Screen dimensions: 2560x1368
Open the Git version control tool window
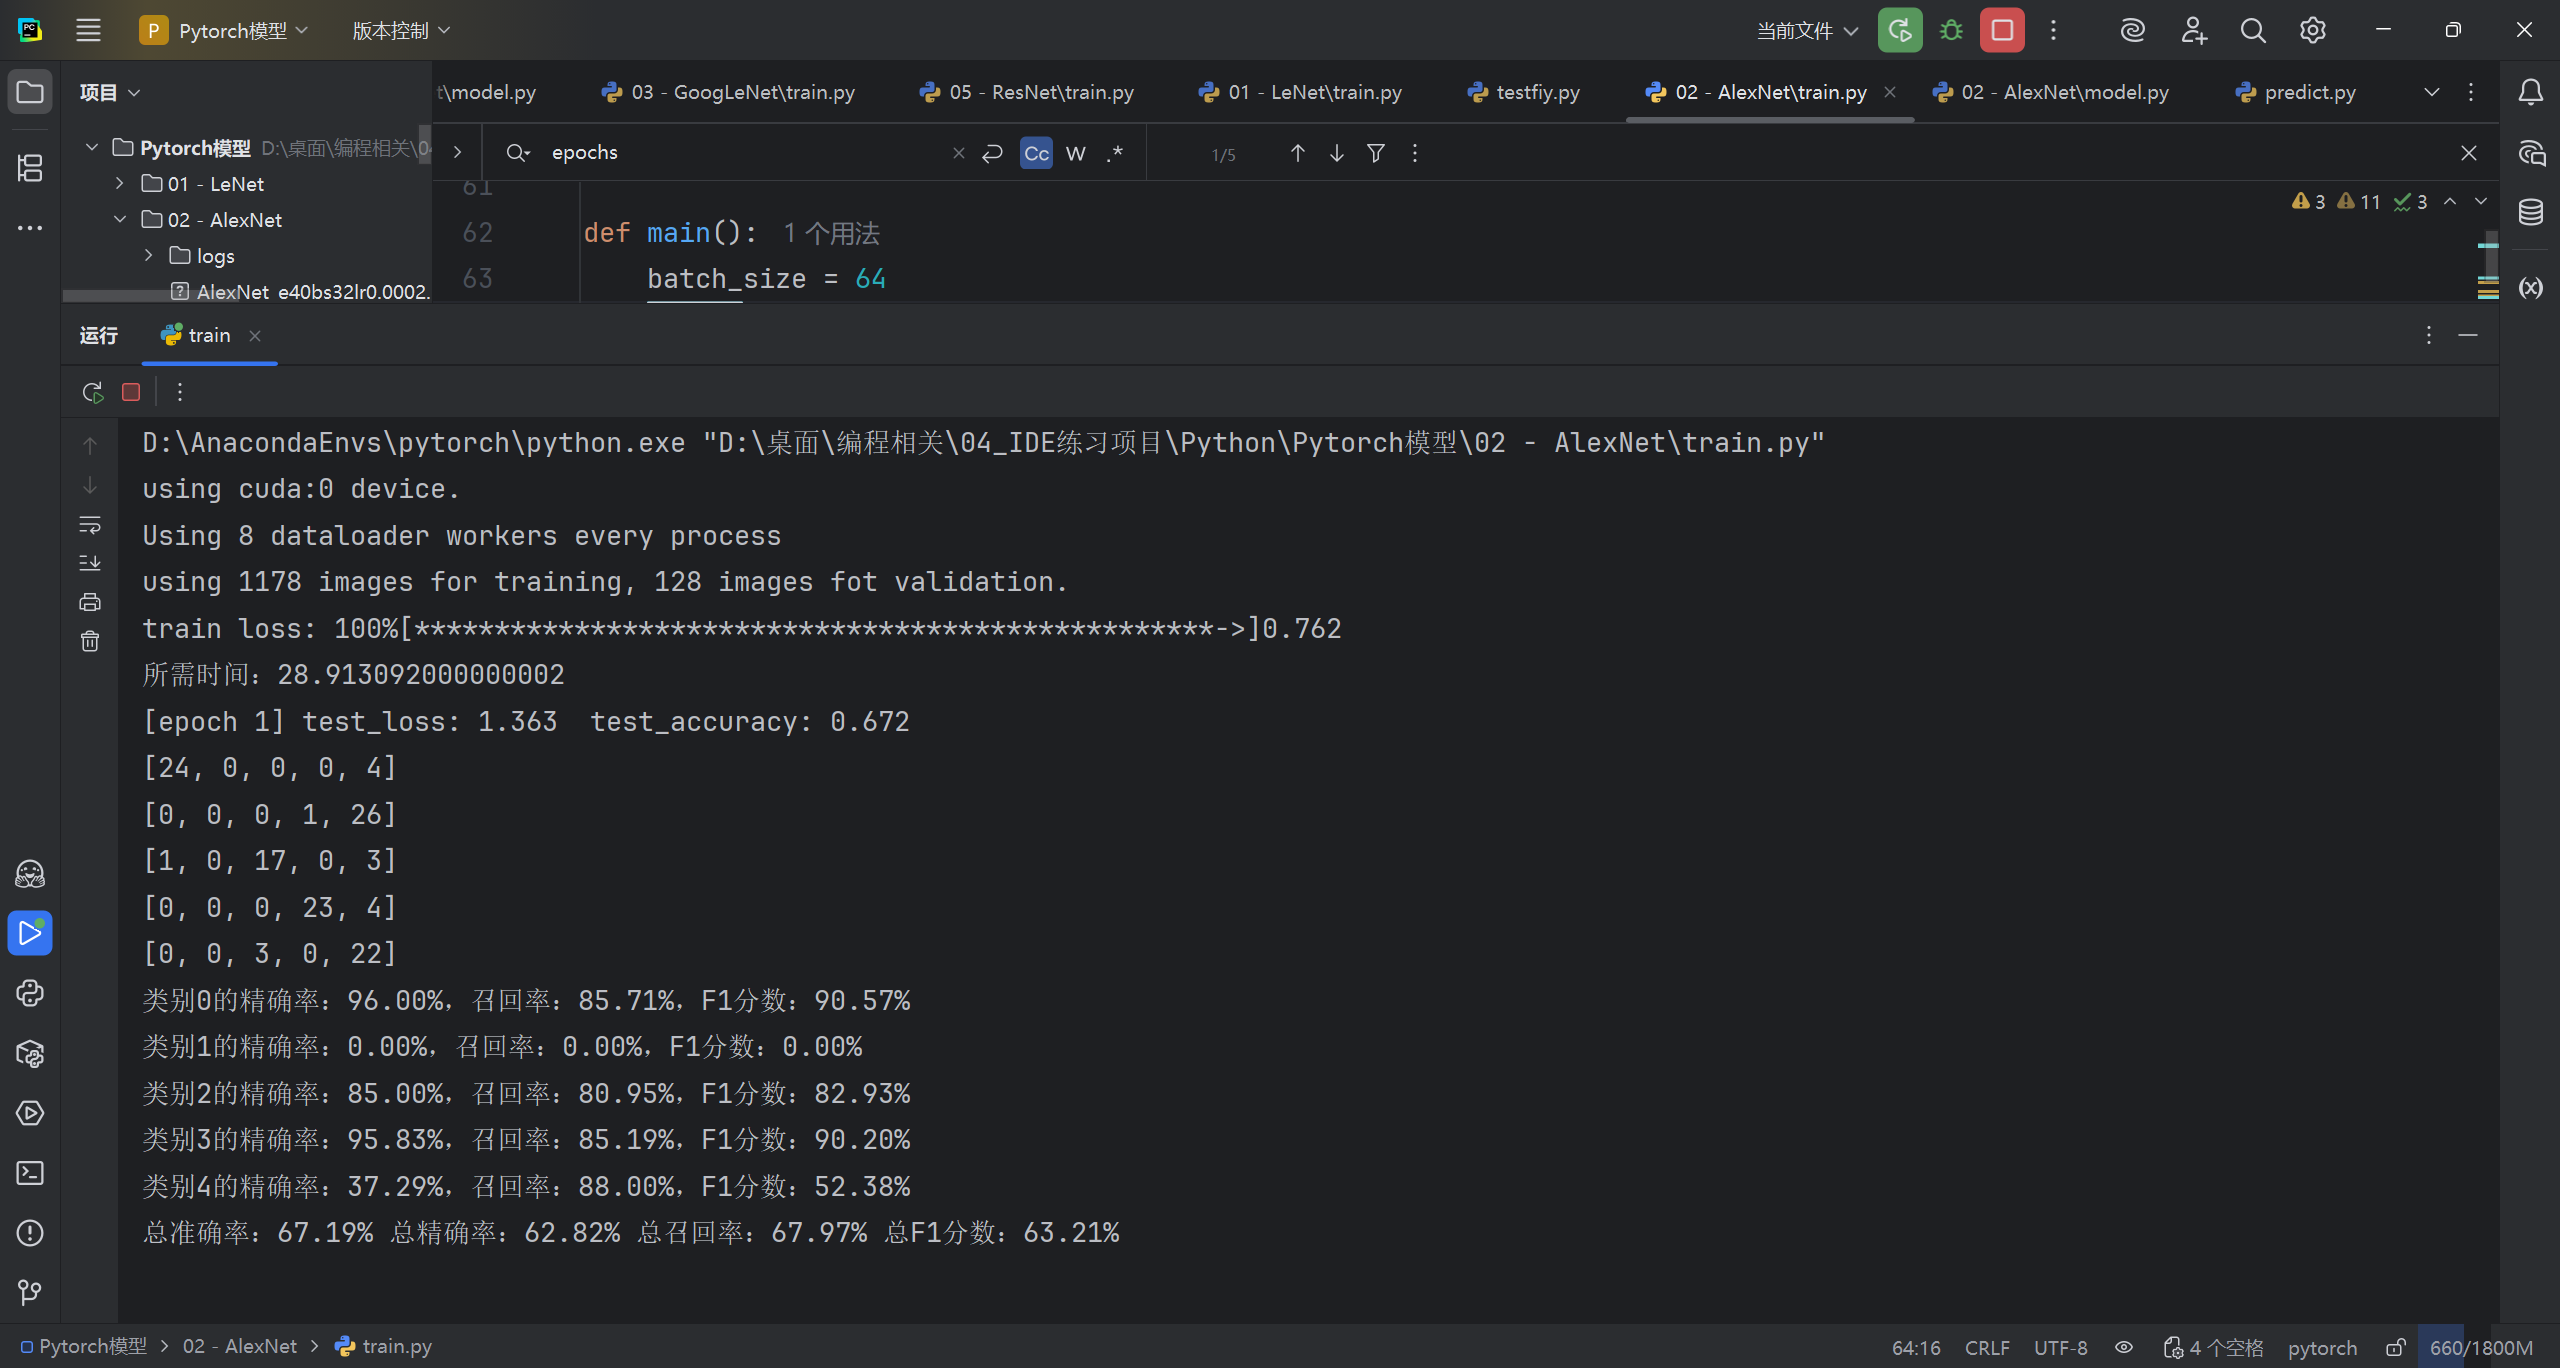click(30, 1293)
